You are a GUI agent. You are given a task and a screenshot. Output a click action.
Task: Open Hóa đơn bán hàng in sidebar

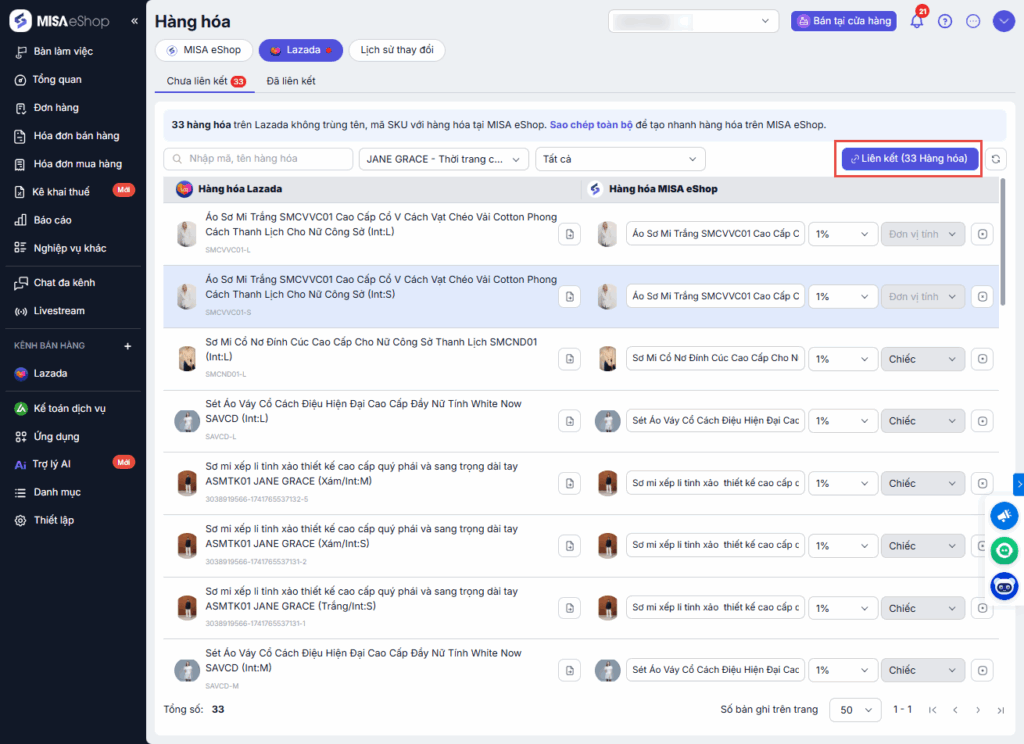(x=76, y=136)
